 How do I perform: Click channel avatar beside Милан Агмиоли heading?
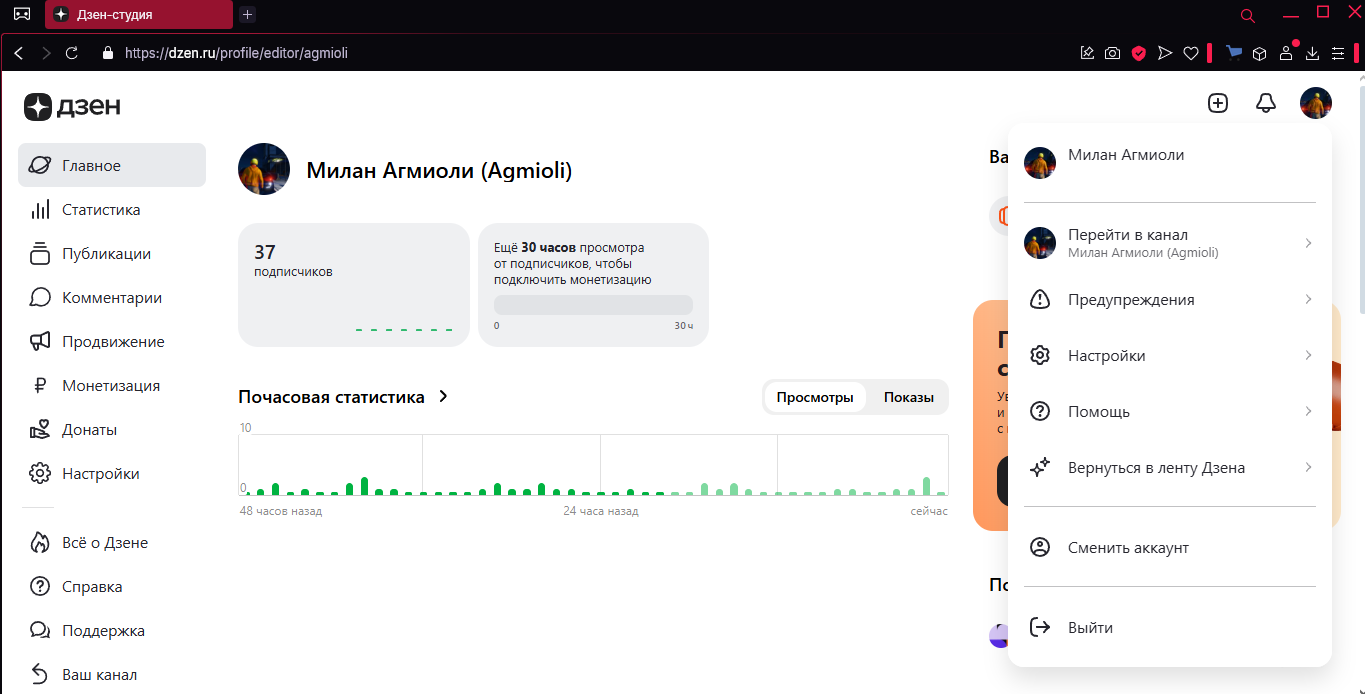tap(264, 169)
